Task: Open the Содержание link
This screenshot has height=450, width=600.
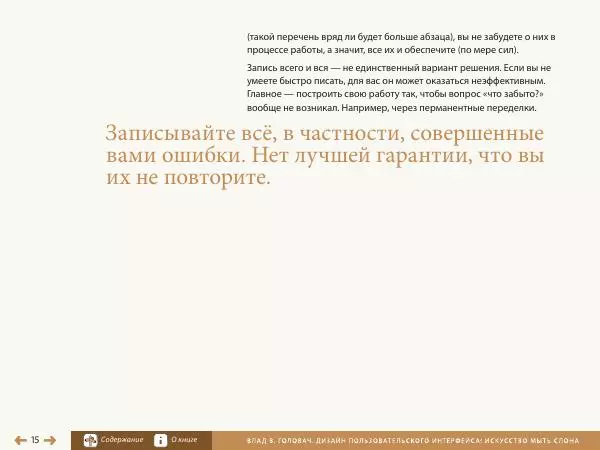Action: (x=122, y=440)
